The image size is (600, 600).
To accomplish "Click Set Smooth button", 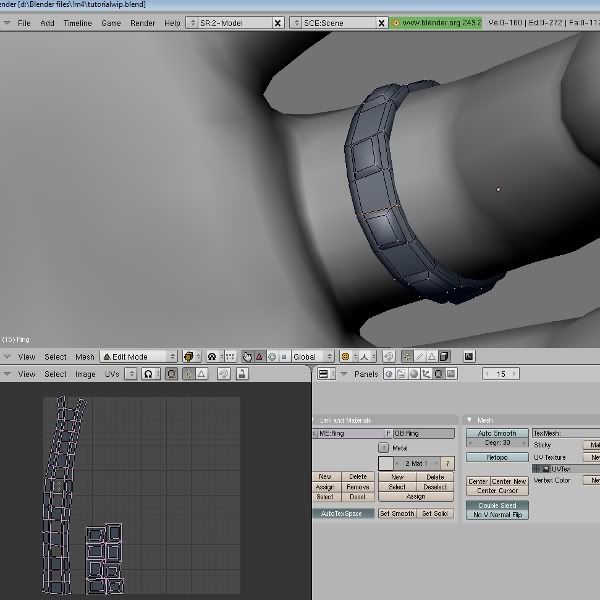I will (397, 514).
